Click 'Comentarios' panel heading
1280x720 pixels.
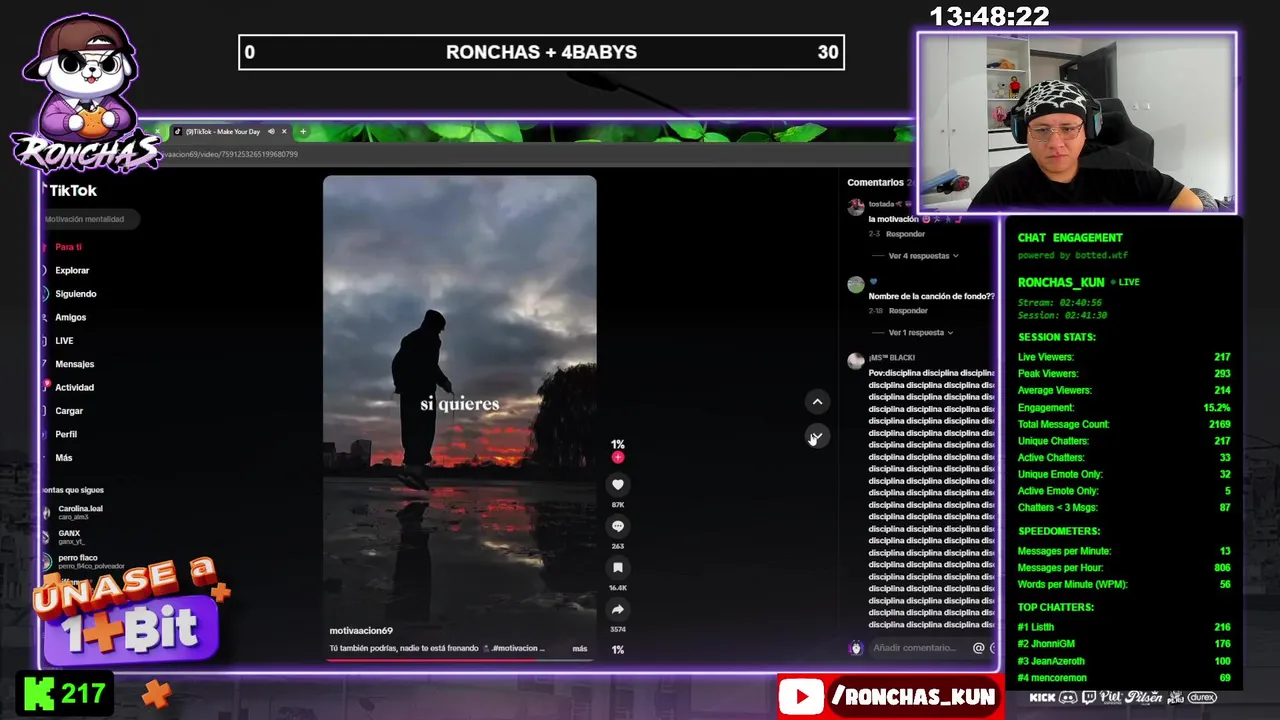point(875,183)
